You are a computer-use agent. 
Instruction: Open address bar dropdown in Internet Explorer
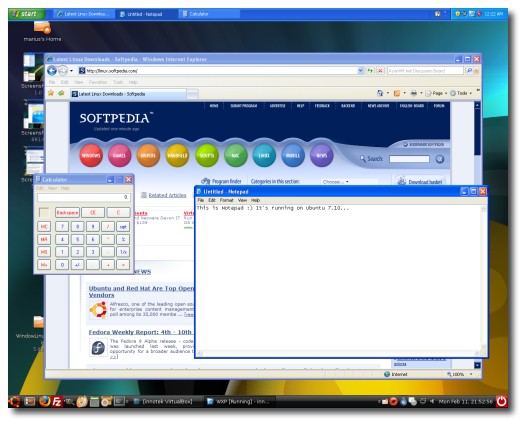pos(360,71)
